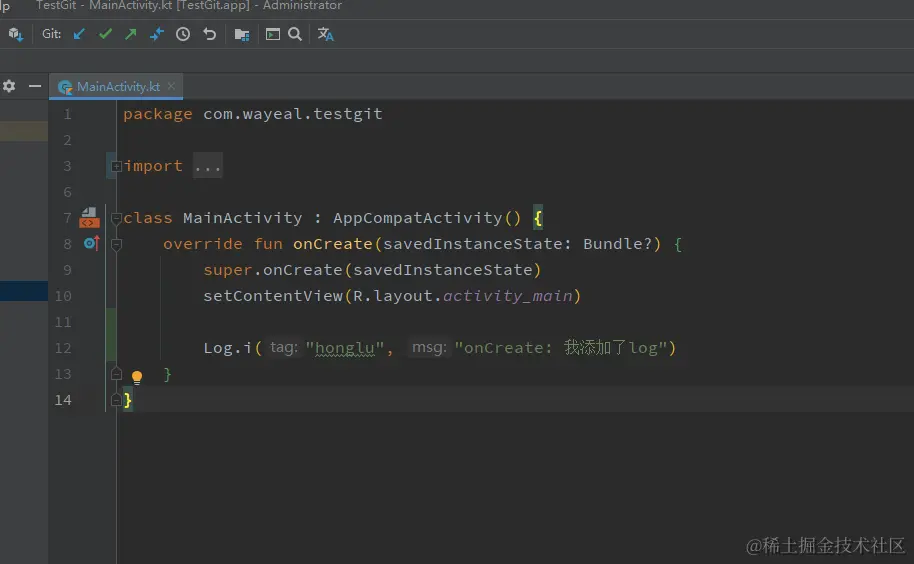This screenshot has height=564, width=914.
Task: Click the msg: parameter hint
Action: pos(429,348)
